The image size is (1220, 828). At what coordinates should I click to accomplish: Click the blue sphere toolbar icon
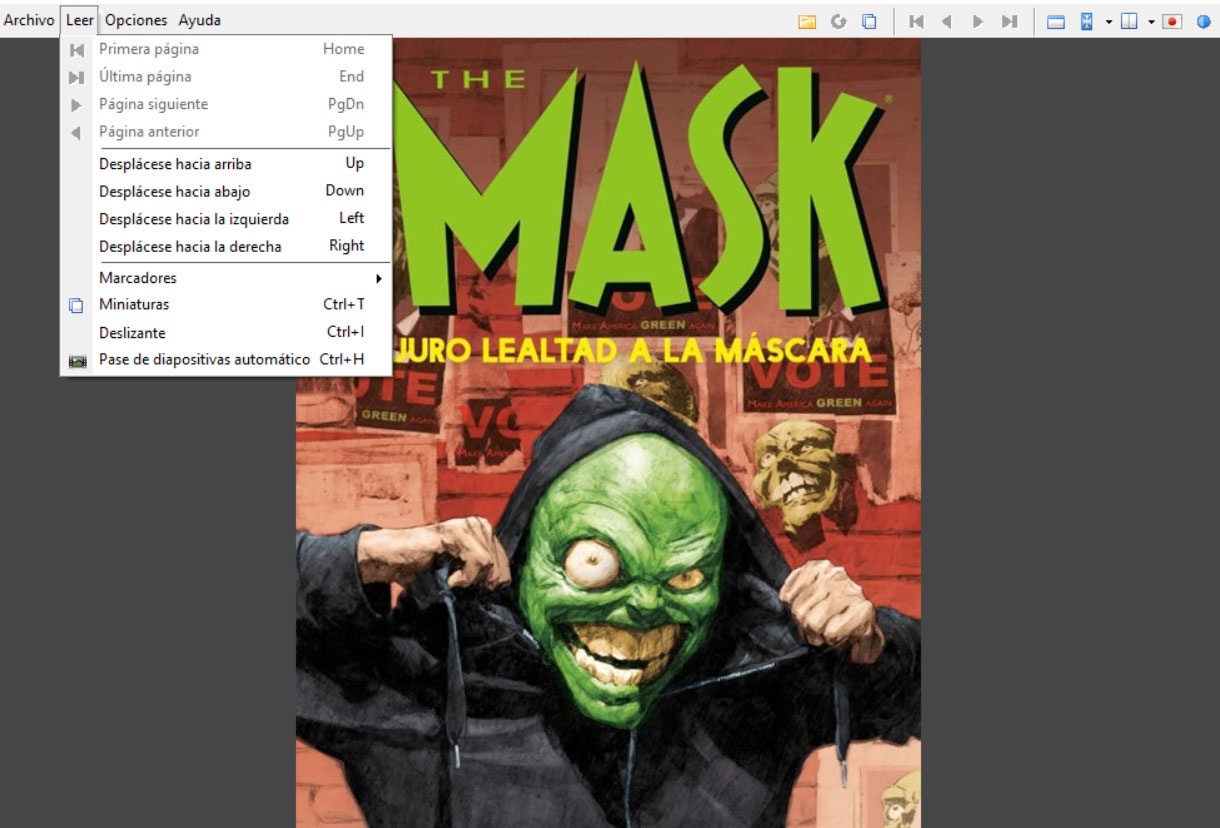pos(1203,21)
